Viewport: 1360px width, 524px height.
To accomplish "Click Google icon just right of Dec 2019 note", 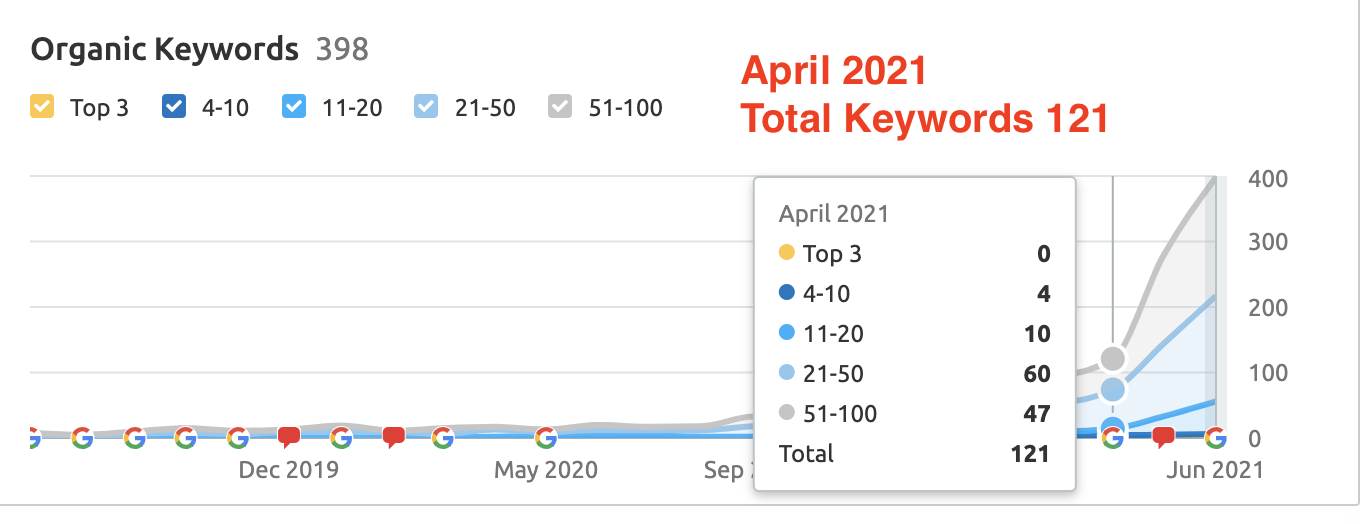I will point(340,437).
